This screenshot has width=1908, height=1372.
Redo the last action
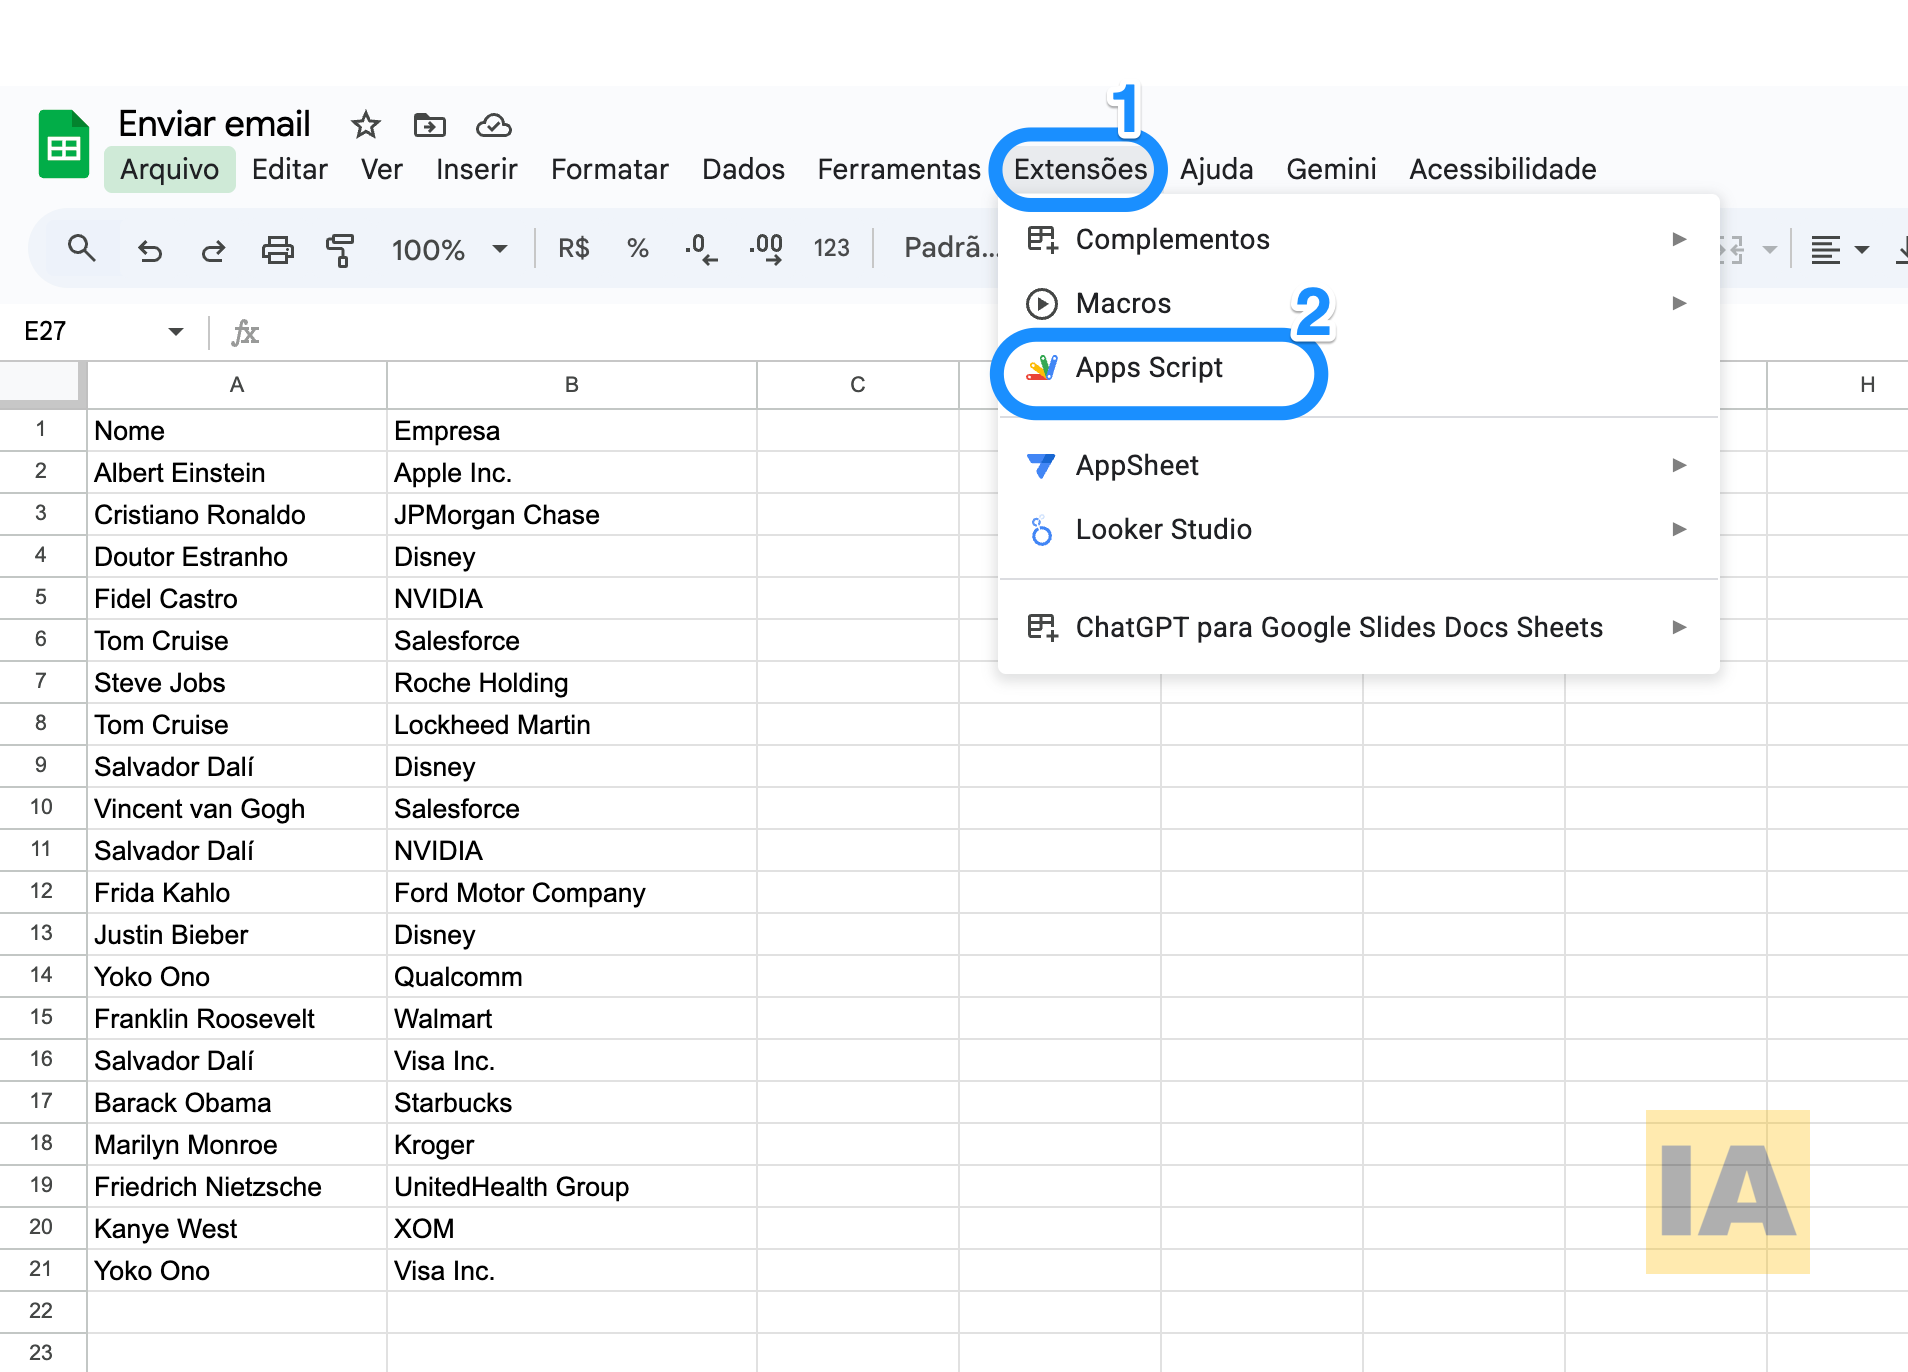[x=213, y=250]
